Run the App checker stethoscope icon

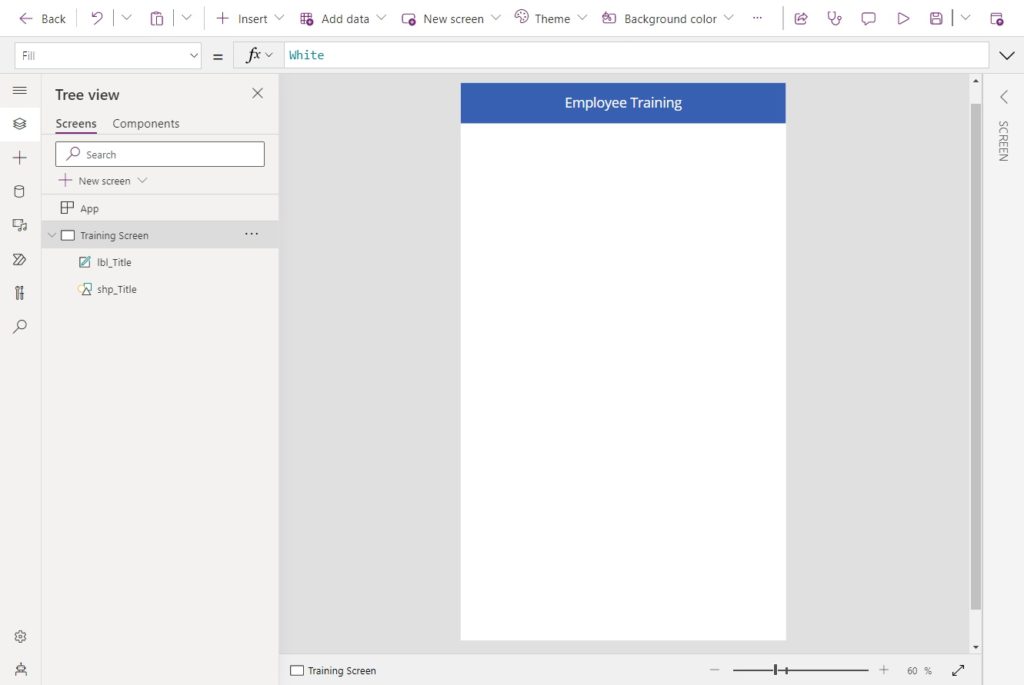click(x=835, y=18)
